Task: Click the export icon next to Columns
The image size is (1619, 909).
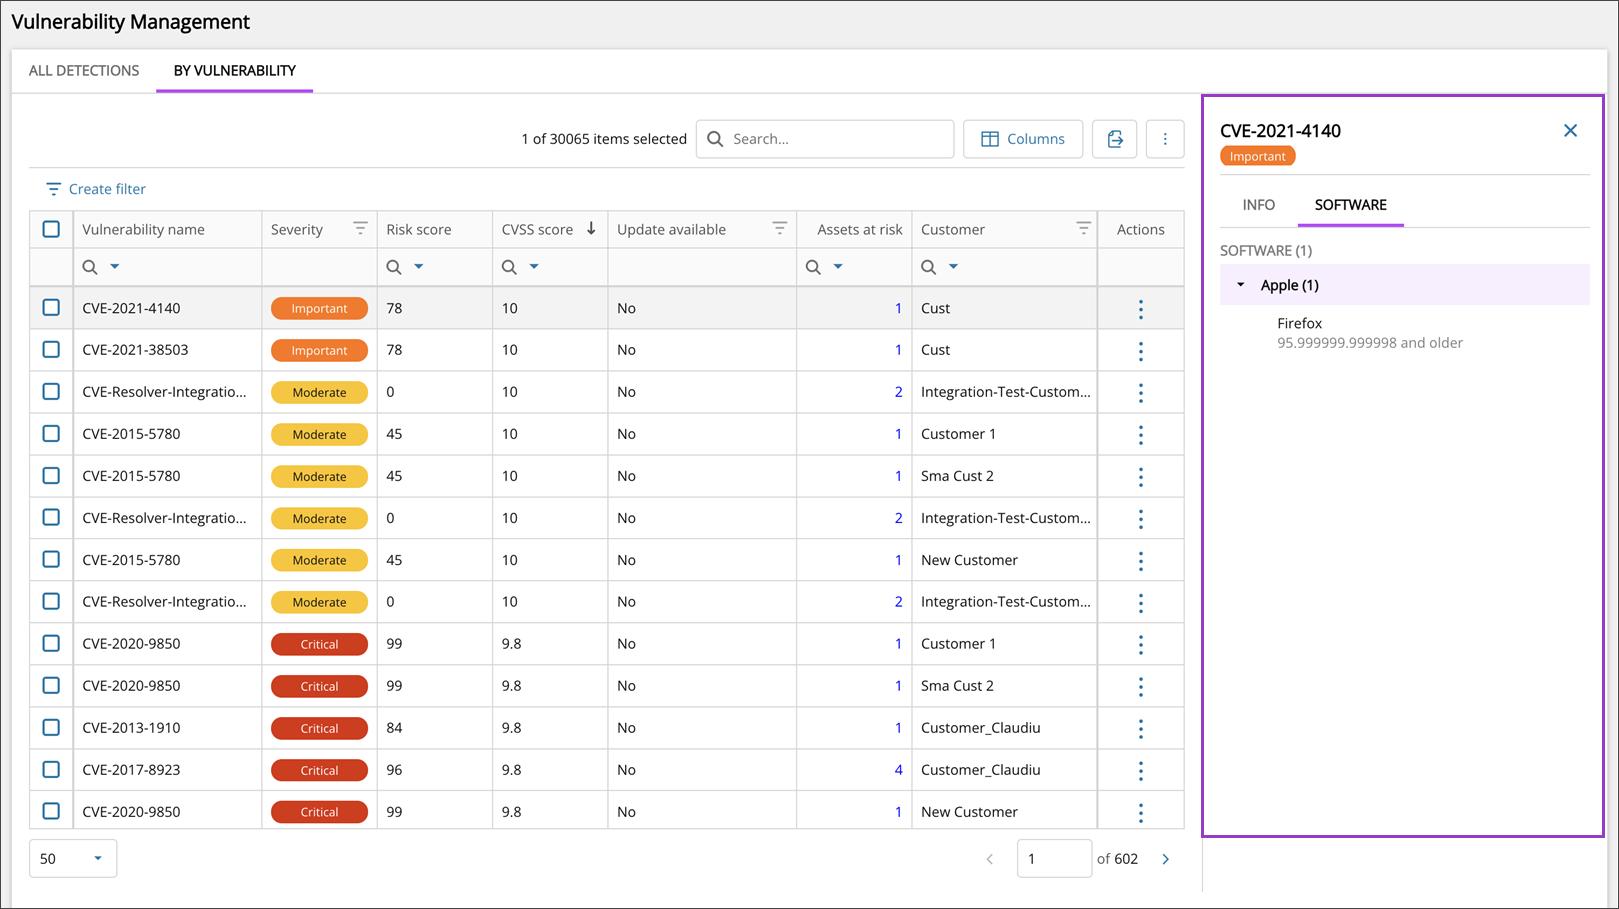Action: pyautogui.click(x=1114, y=139)
